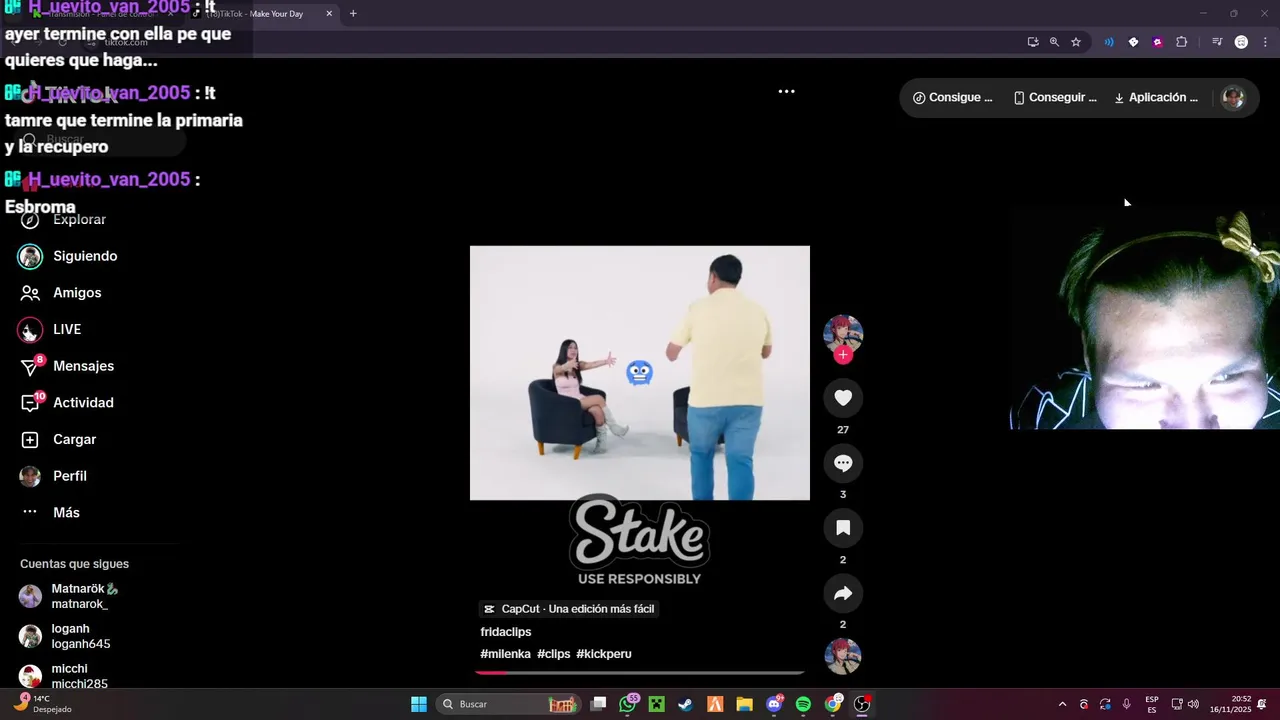Save the video with the bookmark icon
This screenshot has width=1280, height=720.
pyautogui.click(x=843, y=528)
